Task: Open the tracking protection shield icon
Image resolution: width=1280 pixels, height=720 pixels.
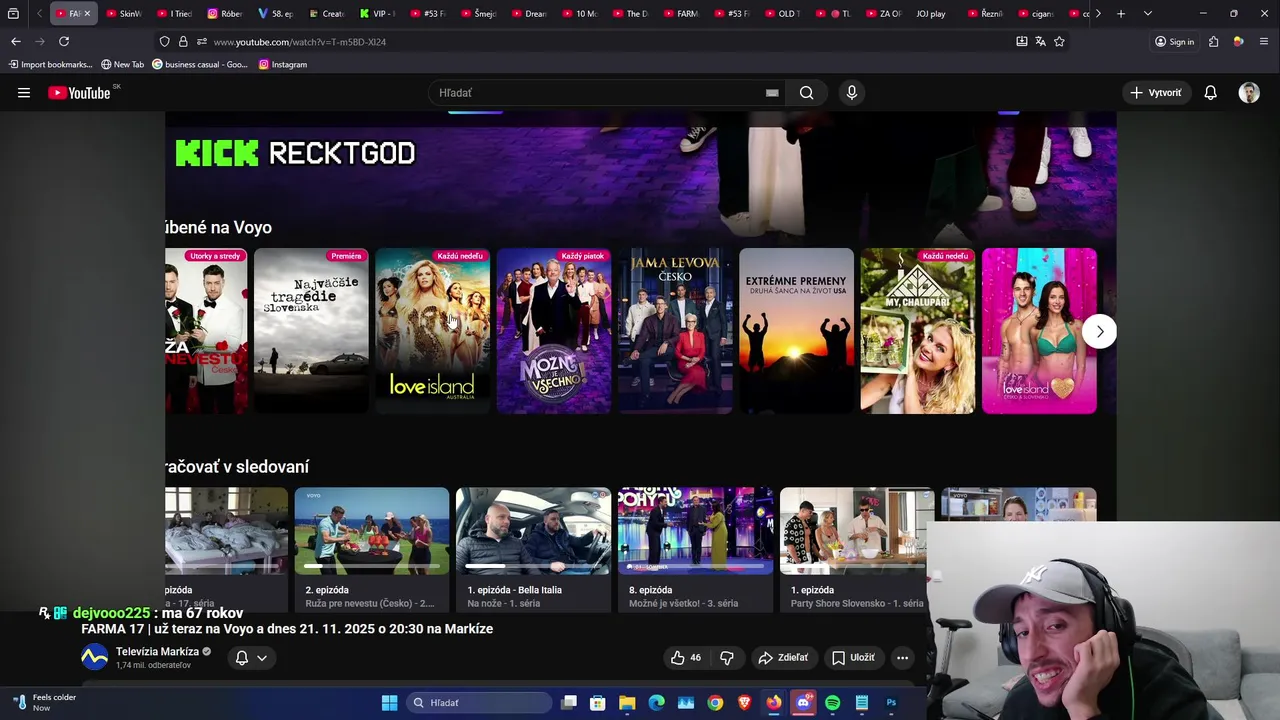Action: pyautogui.click(x=164, y=41)
